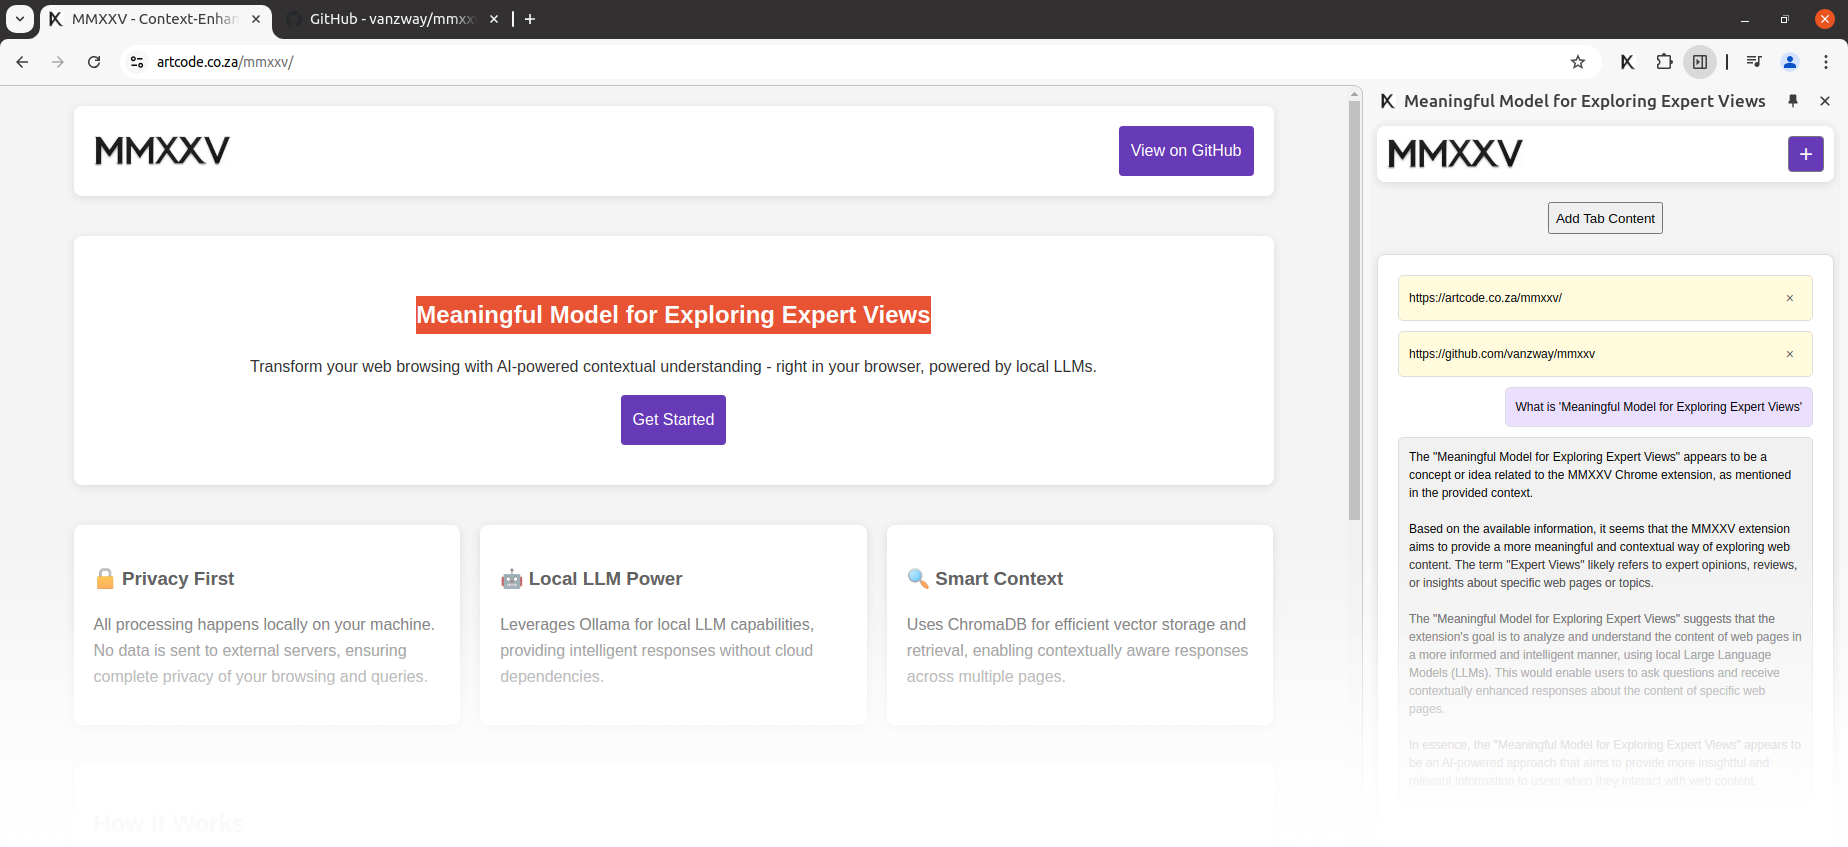Switch to the GitHub vanzway/mmxxv tab
The height and width of the screenshot is (847, 1848).
[x=392, y=19]
